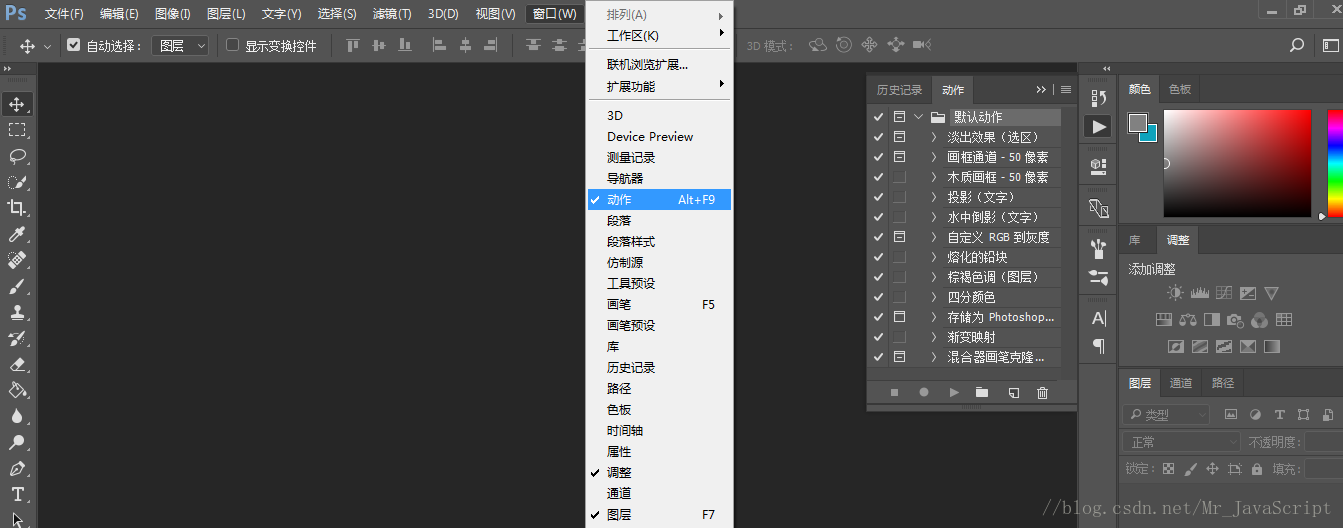Switch to the 通道 tab

[1181, 382]
